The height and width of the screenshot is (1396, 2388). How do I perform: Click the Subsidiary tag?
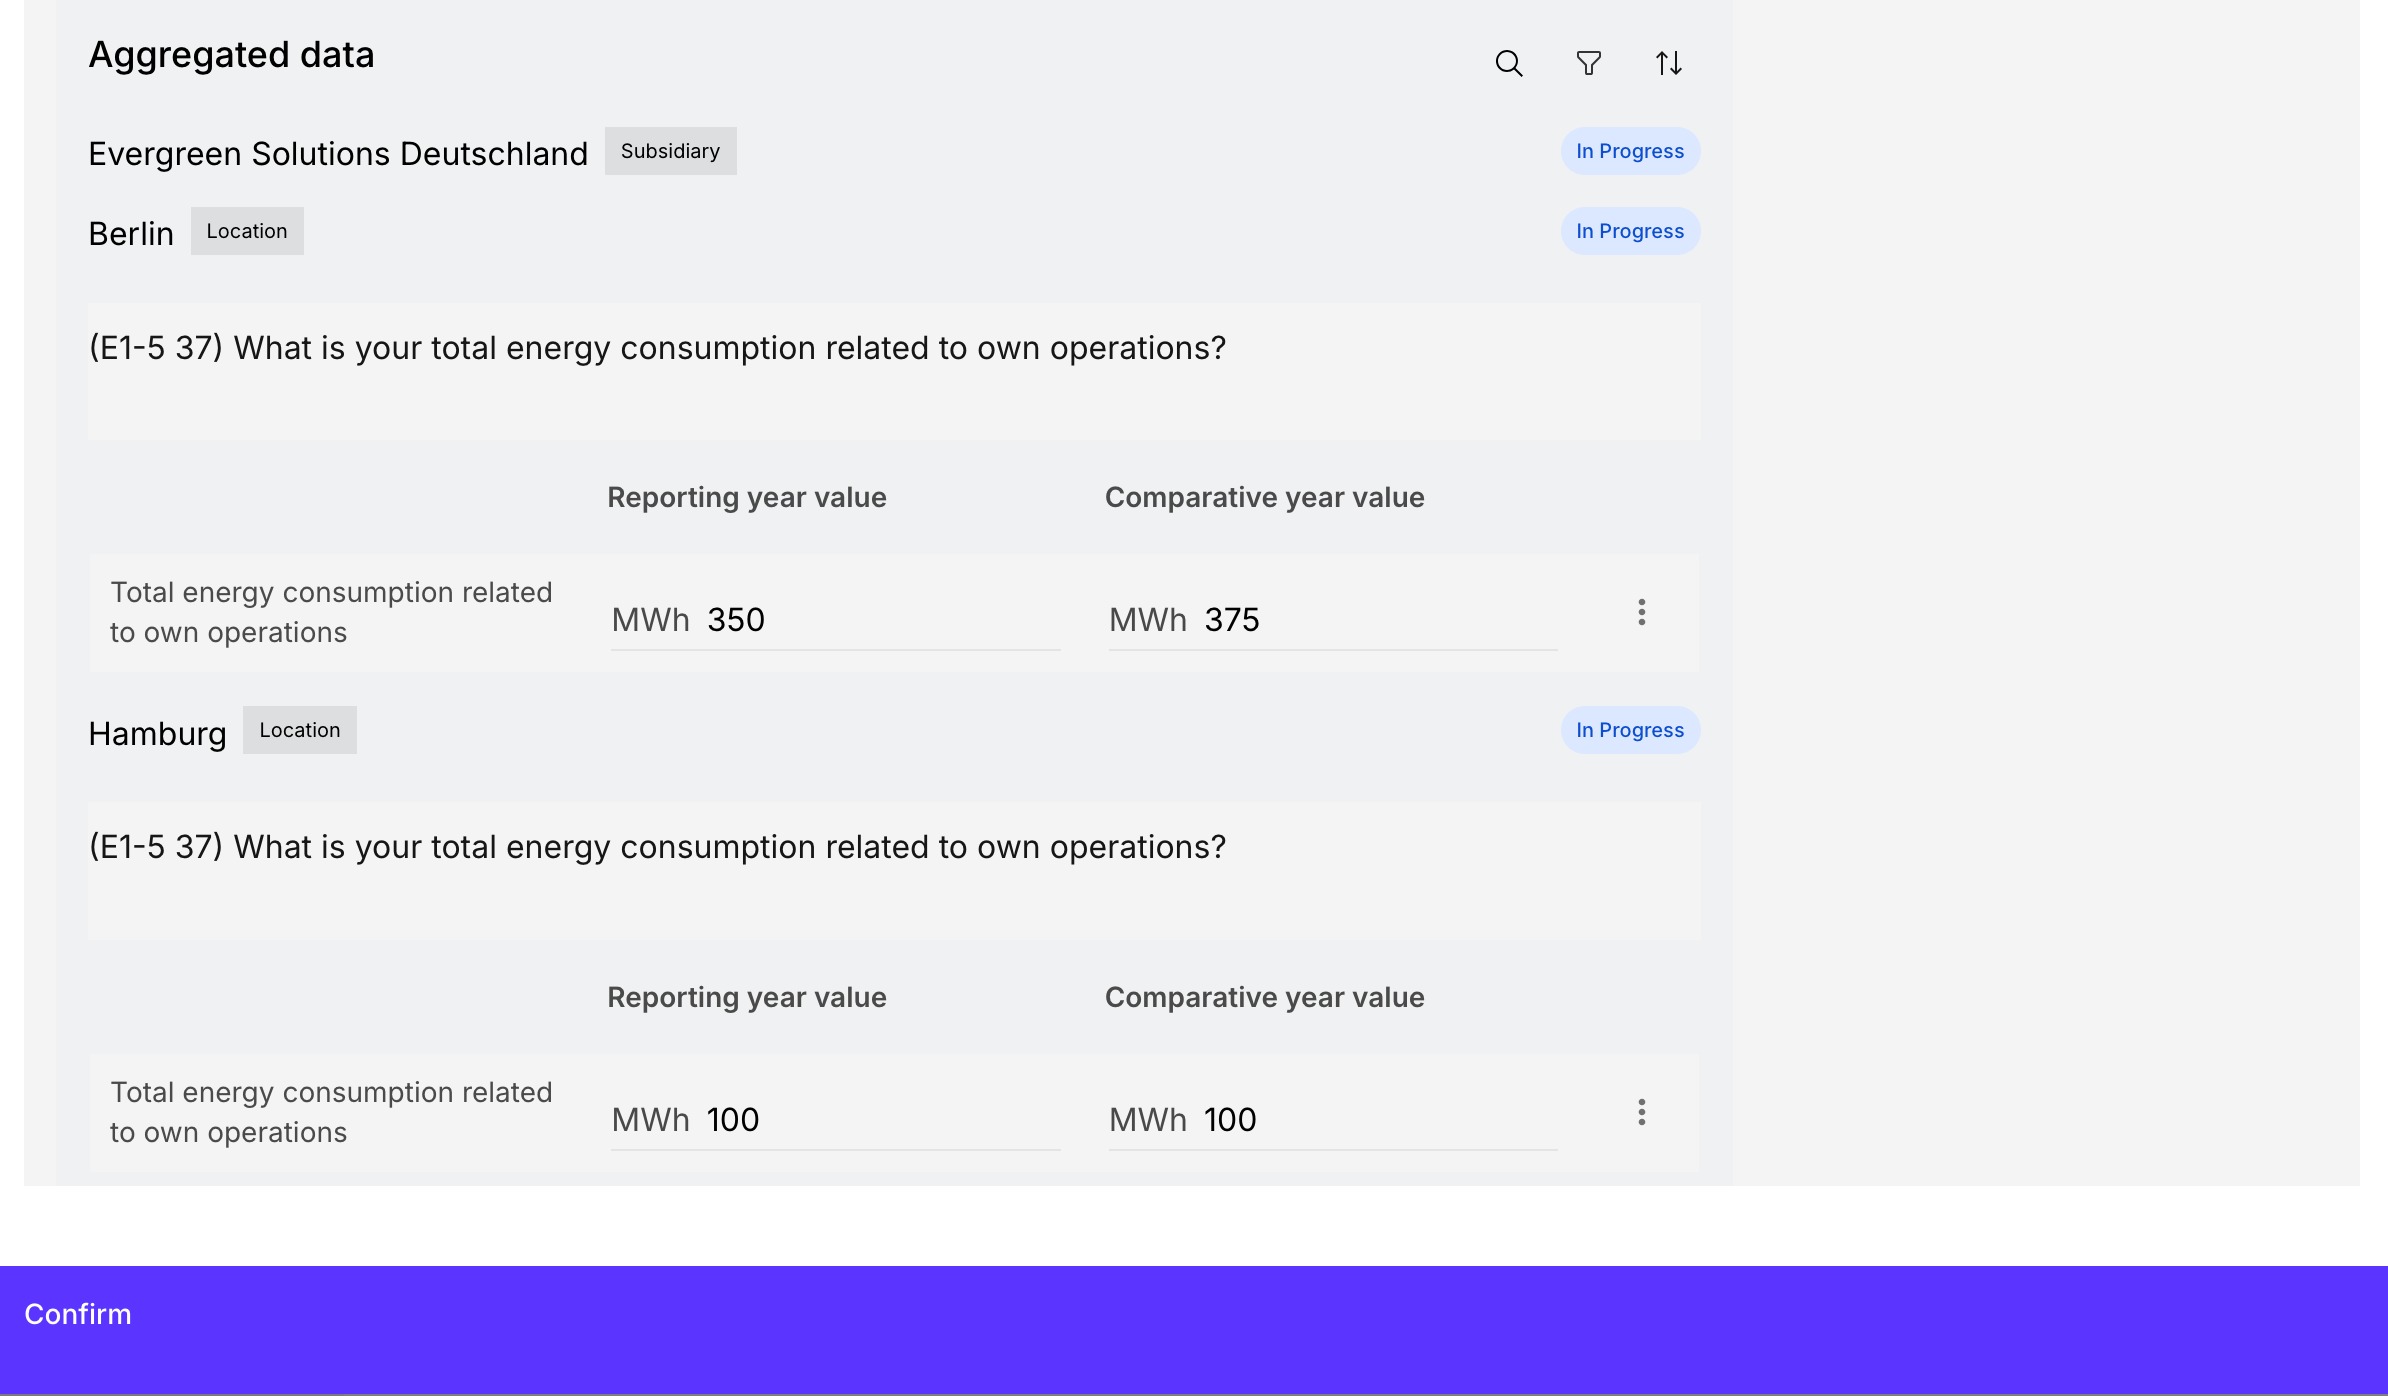pyautogui.click(x=670, y=151)
